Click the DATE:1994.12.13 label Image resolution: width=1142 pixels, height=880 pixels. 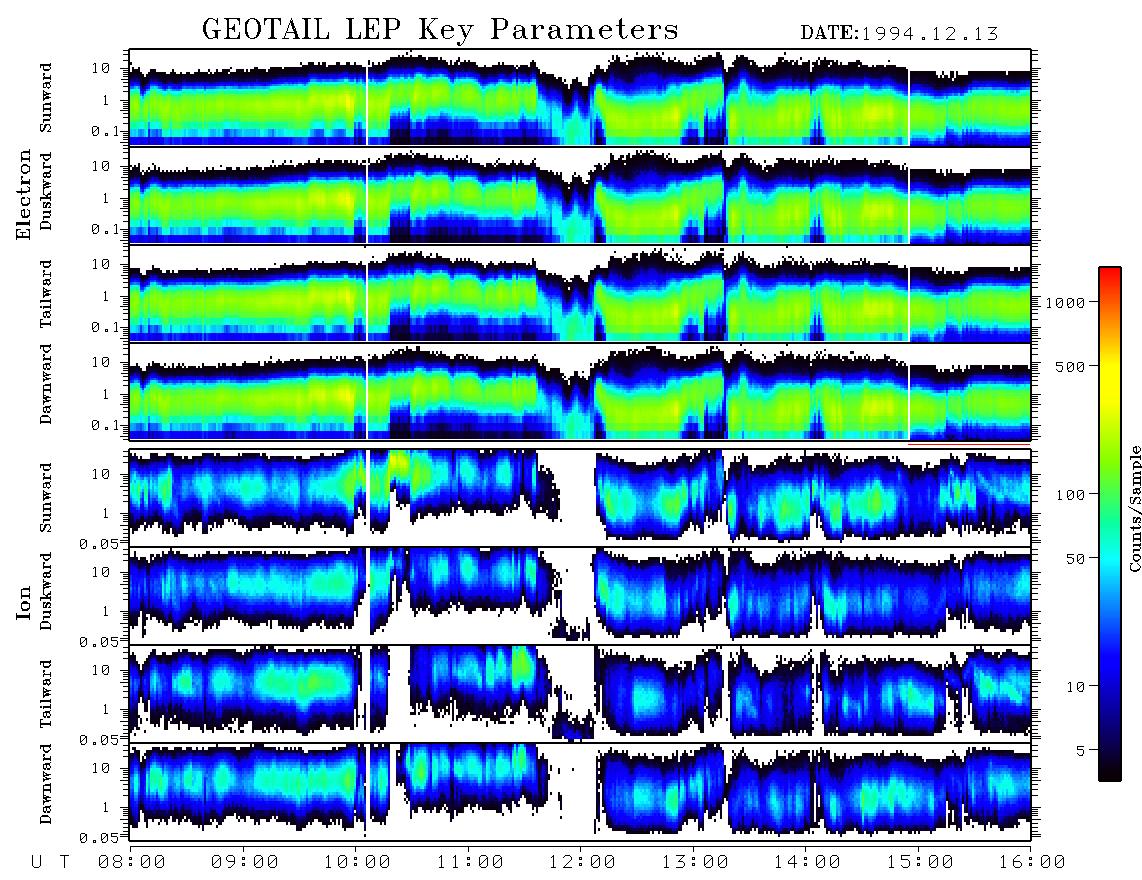pos(899,33)
